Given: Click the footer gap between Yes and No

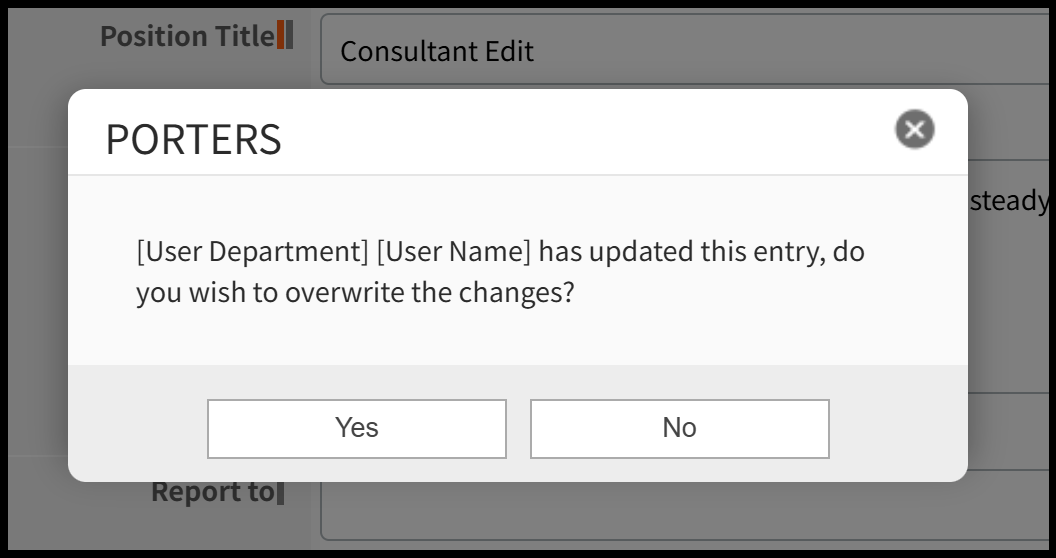Looking at the screenshot, I should click(518, 428).
